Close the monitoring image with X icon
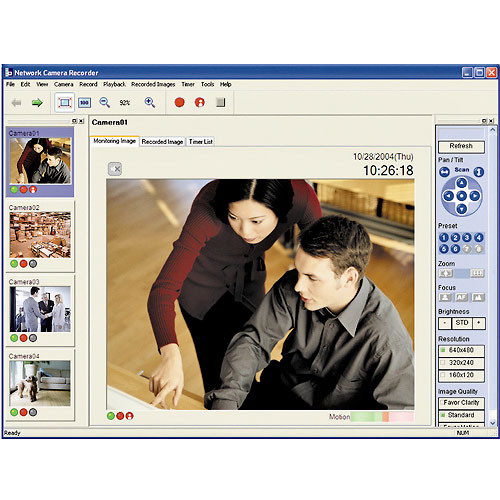The height and width of the screenshot is (500, 500). coord(115,169)
